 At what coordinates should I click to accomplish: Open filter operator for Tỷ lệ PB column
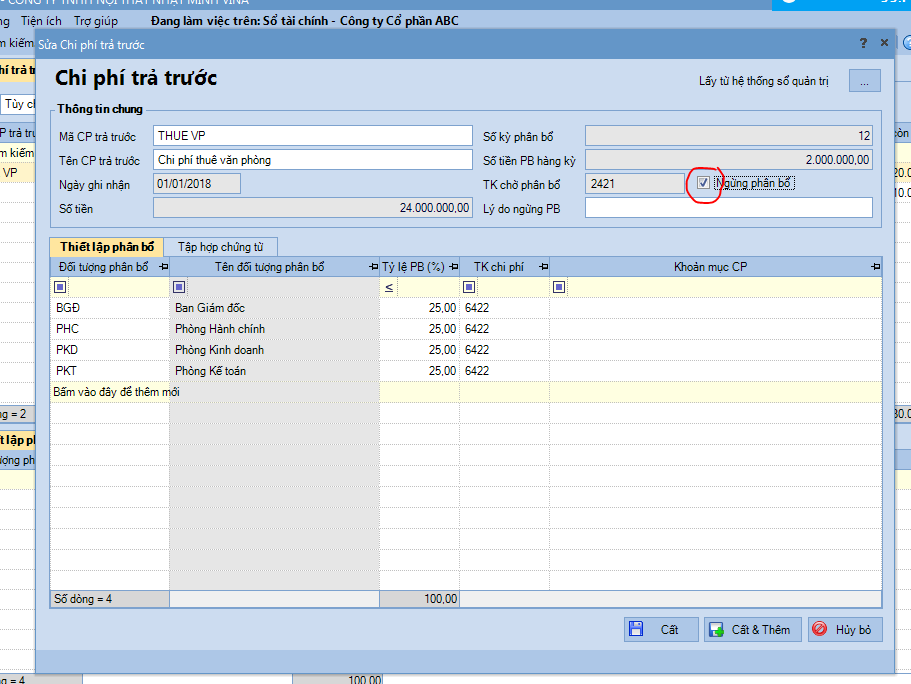tap(389, 287)
